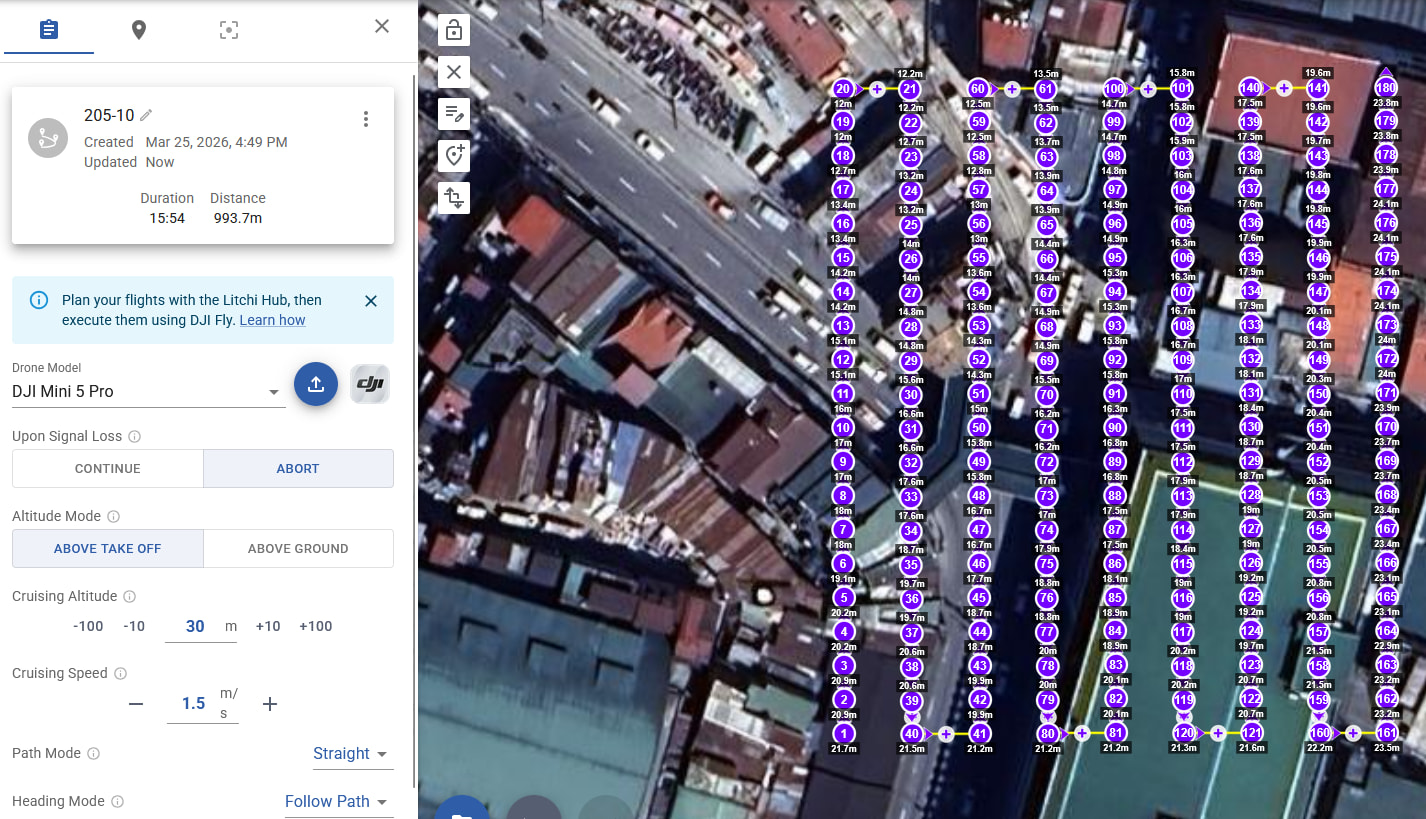1426x819 pixels.
Task: Increase cruising speed with plus button
Action: pos(269,704)
